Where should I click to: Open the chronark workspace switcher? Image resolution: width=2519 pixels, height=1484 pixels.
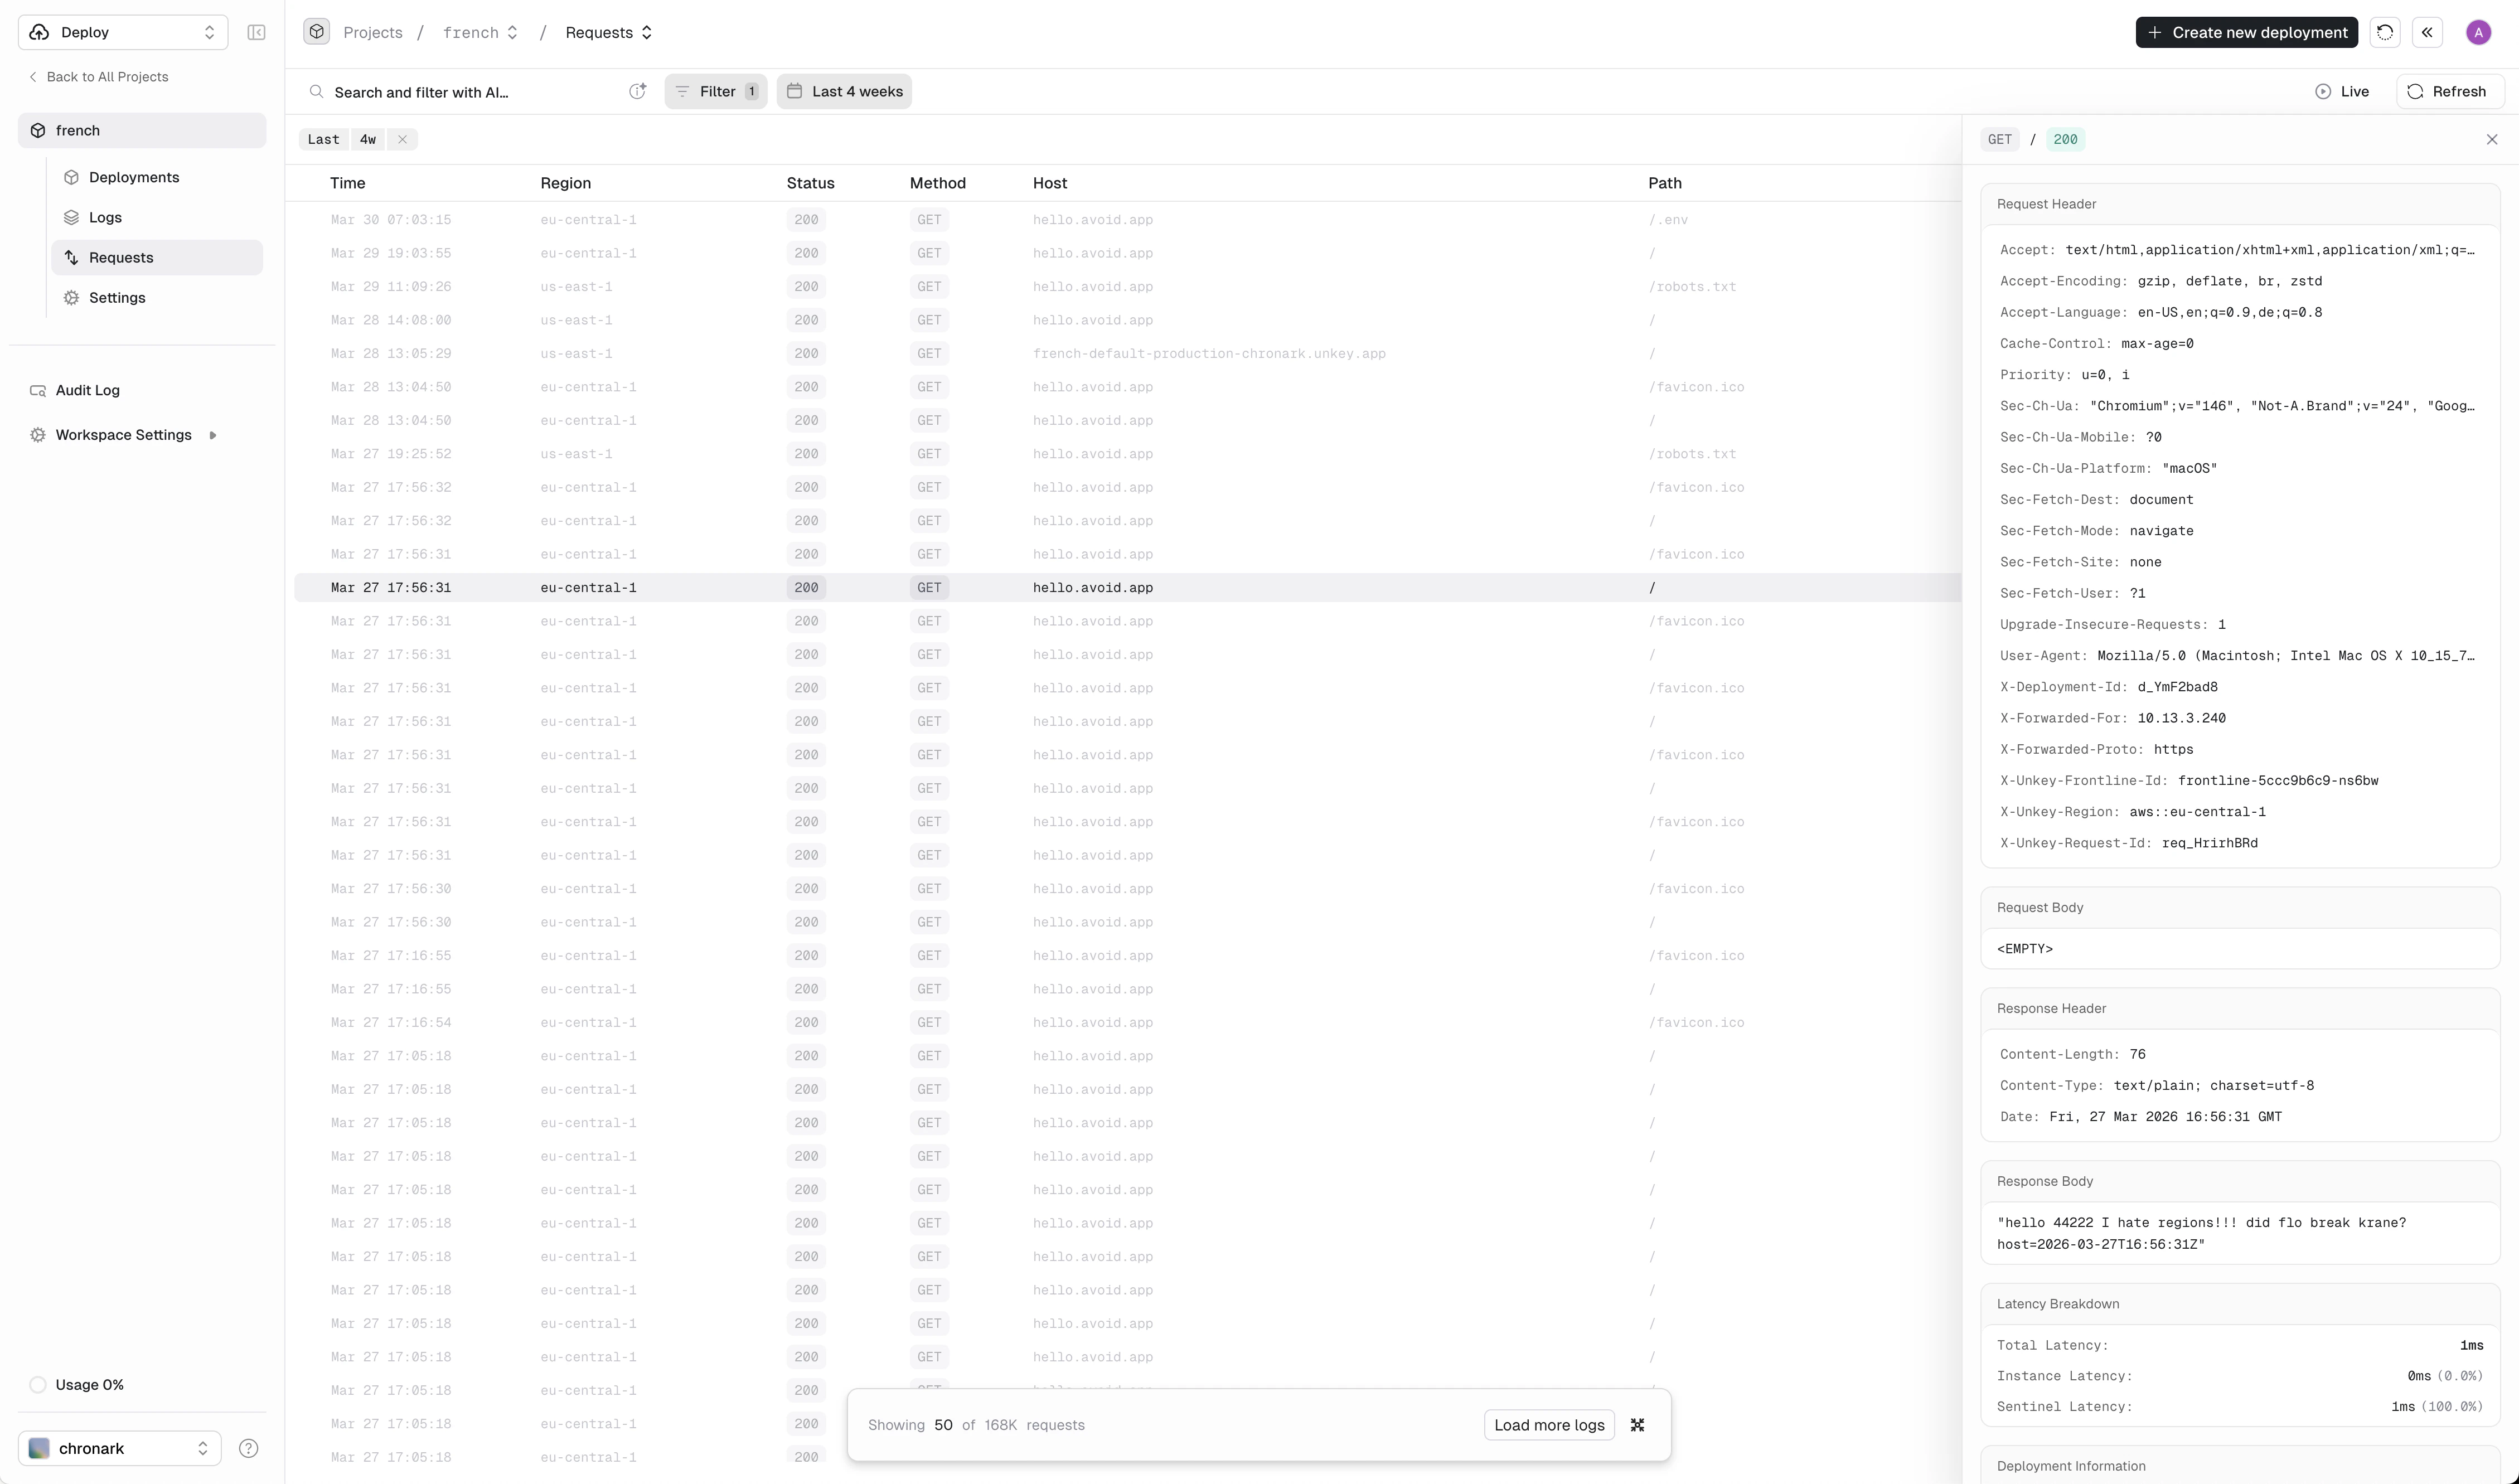[x=117, y=1447]
